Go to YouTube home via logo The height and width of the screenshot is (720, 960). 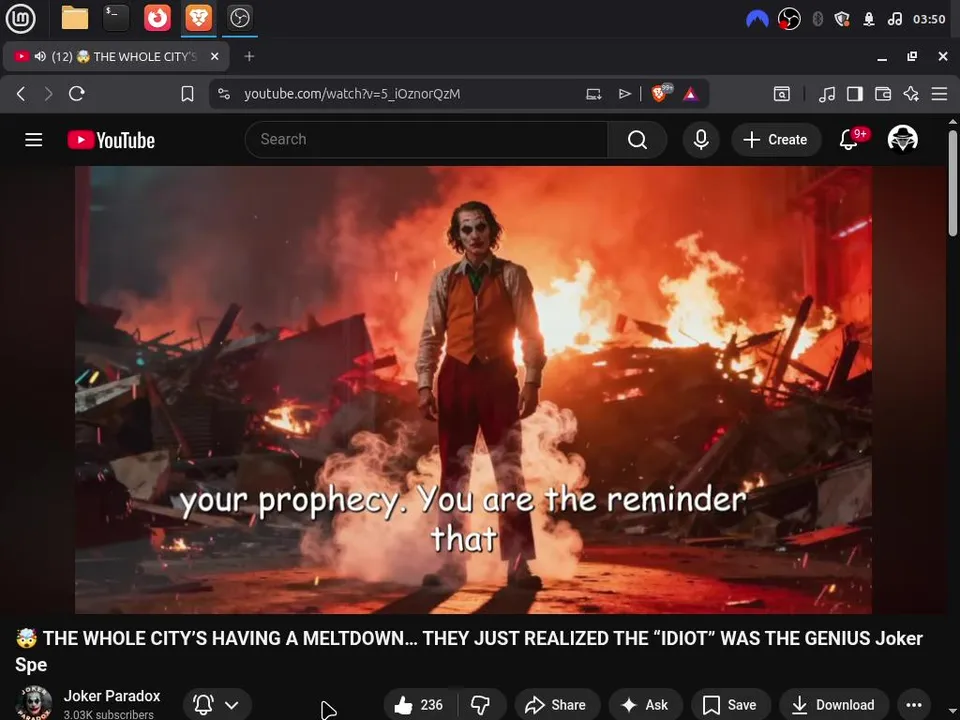111,140
